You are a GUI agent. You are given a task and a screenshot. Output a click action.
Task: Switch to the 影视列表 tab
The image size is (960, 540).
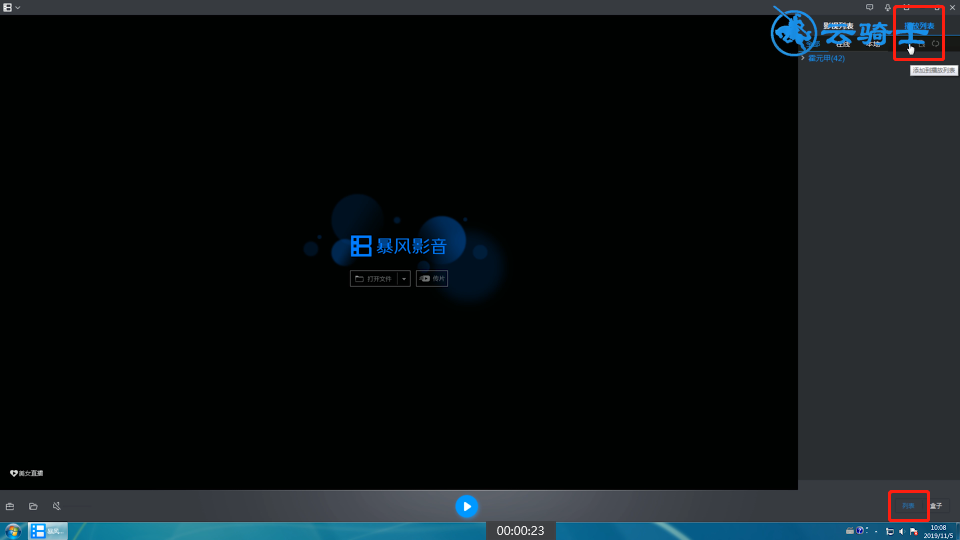pyautogui.click(x=838, y=26)
